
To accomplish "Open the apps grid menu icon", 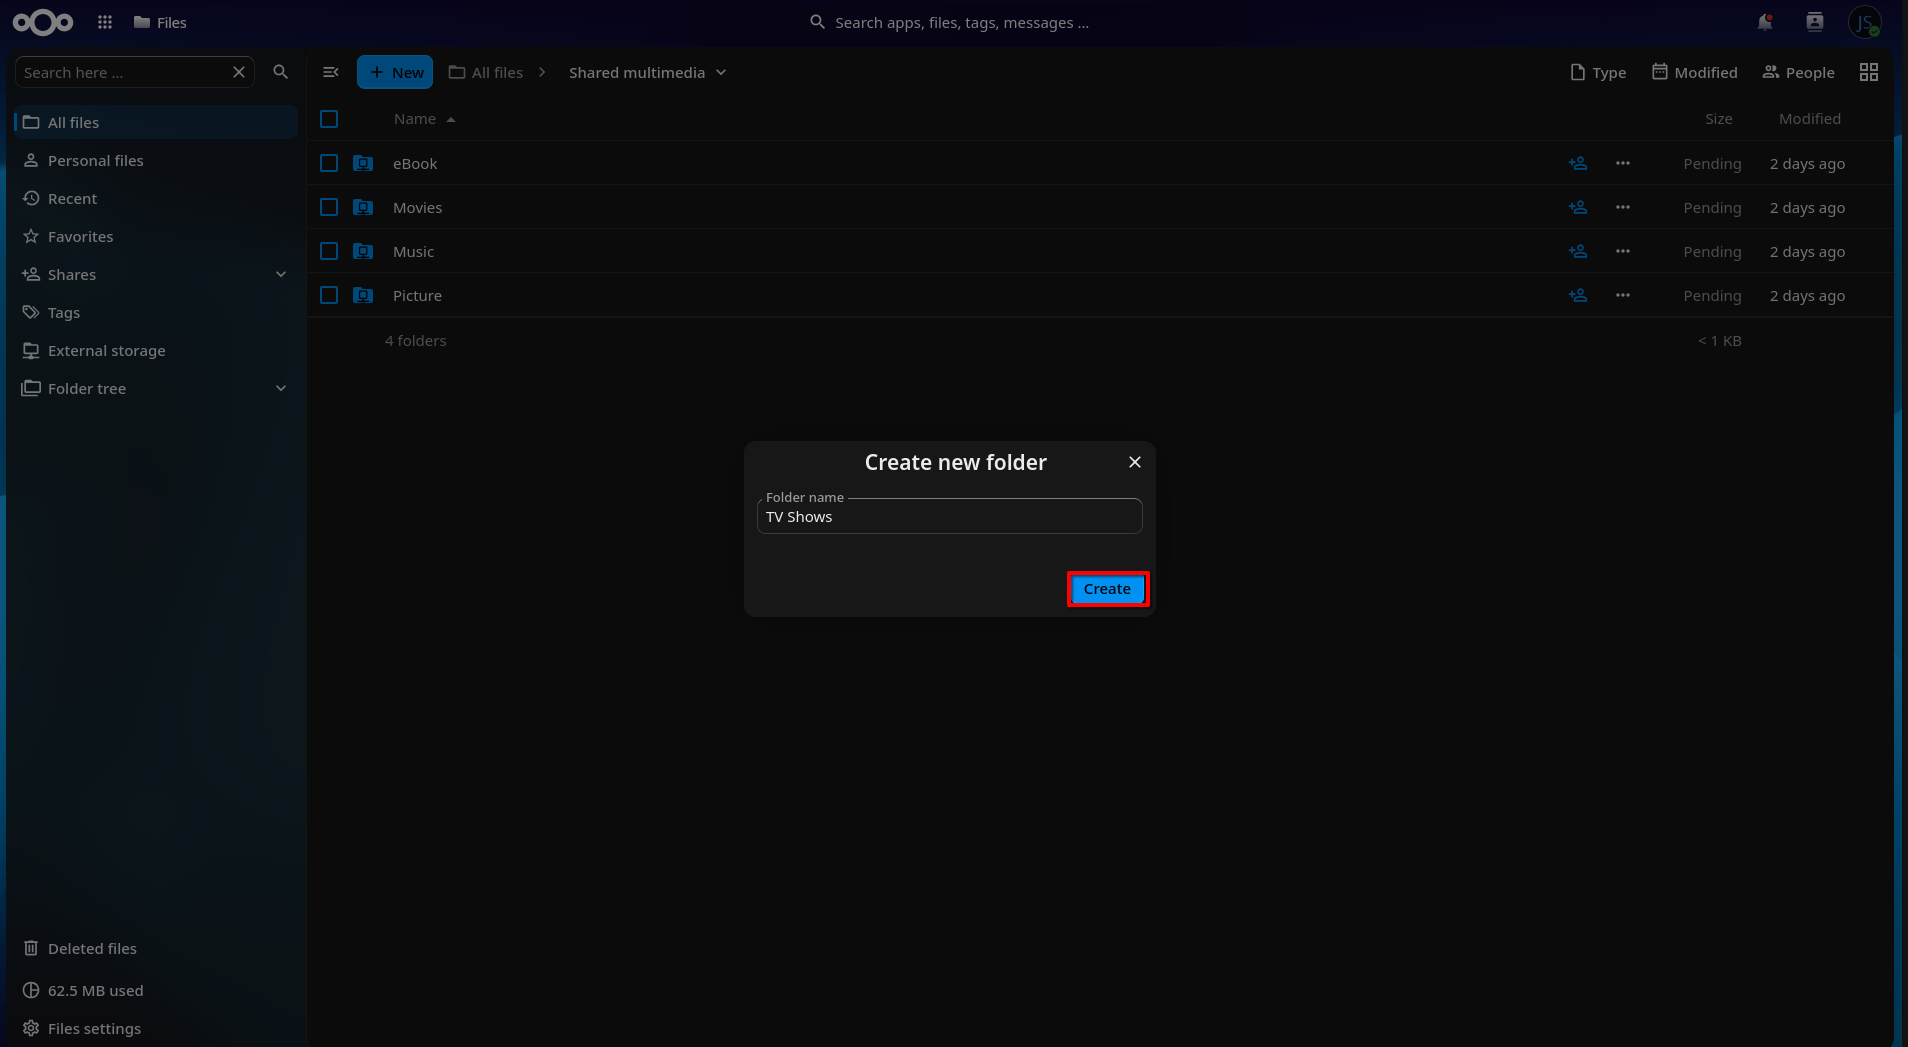I will pyautogui.click(x=105, y=22).
